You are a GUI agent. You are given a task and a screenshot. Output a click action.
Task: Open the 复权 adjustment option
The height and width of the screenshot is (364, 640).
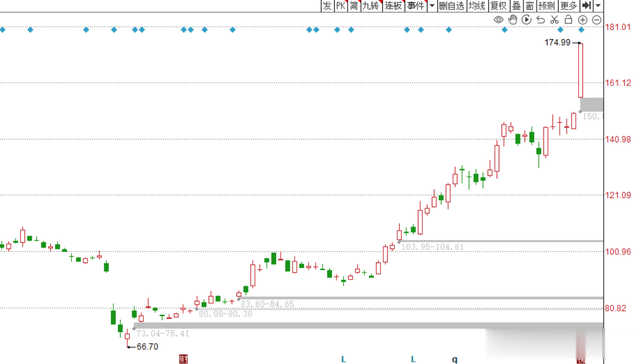point(498,5)
